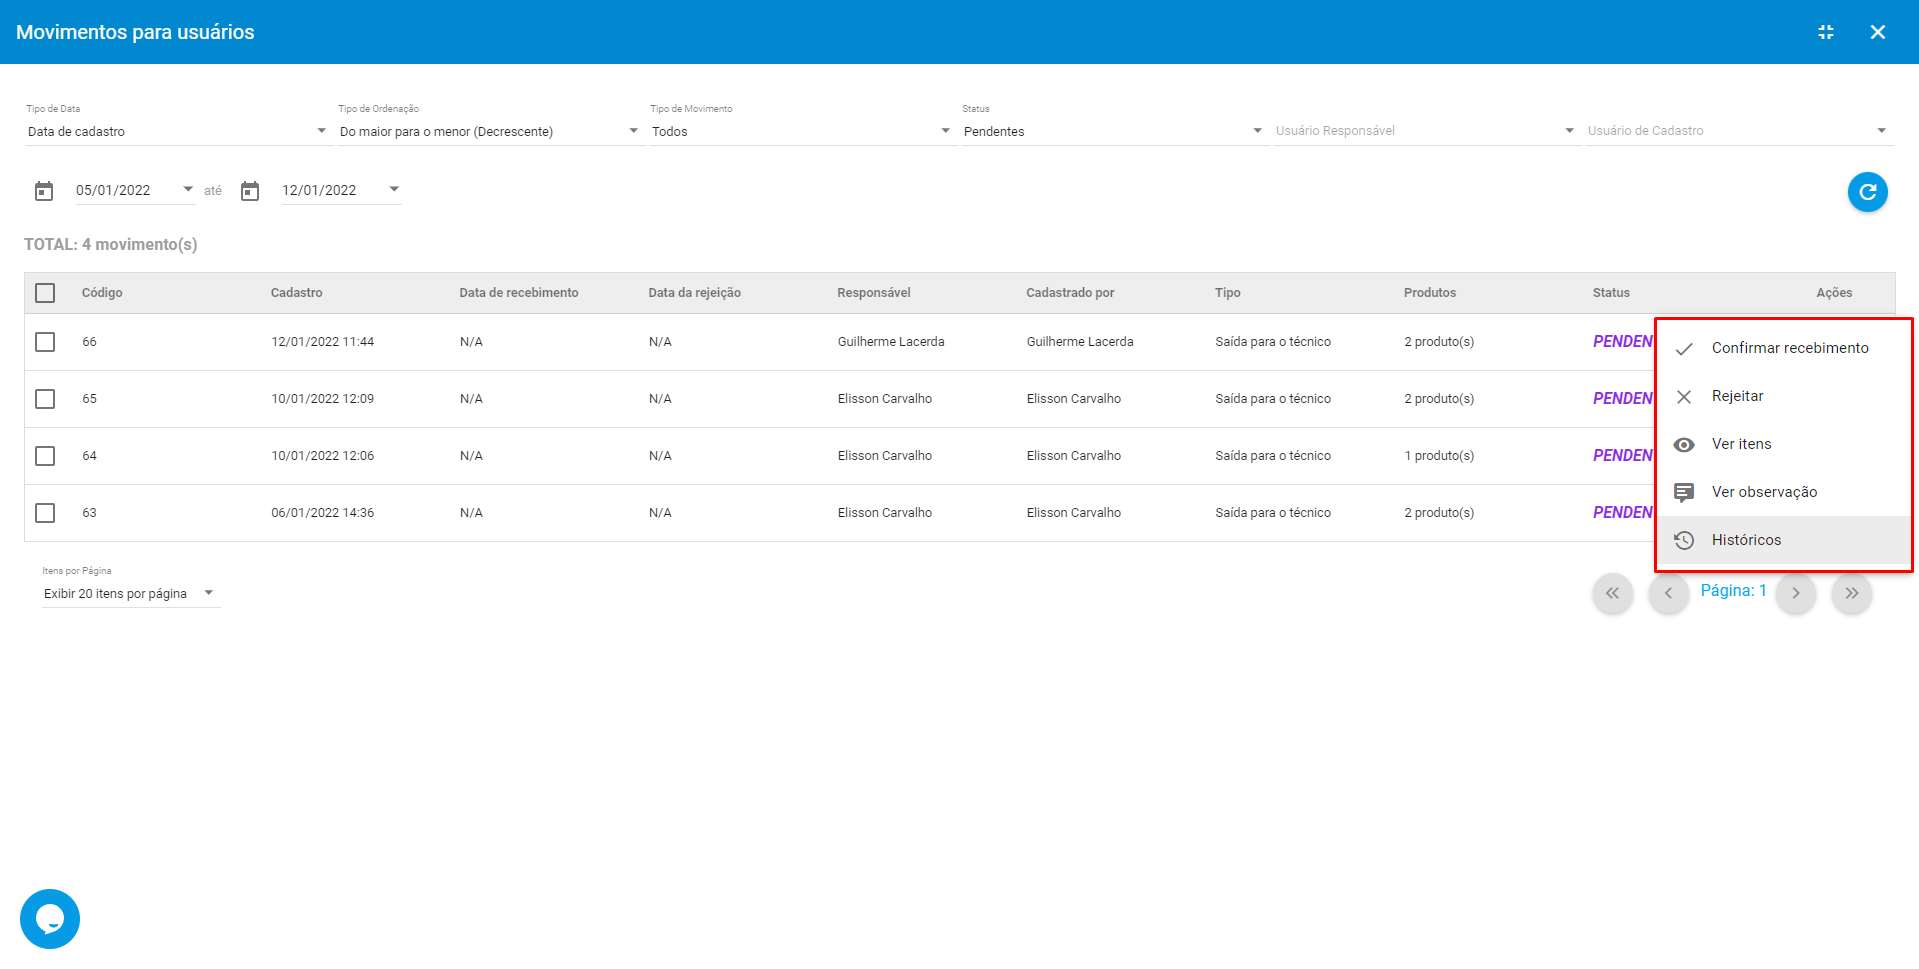
Task: Click the 12/01/2022 11:44 cell
Action: click(x=322, y=342)
